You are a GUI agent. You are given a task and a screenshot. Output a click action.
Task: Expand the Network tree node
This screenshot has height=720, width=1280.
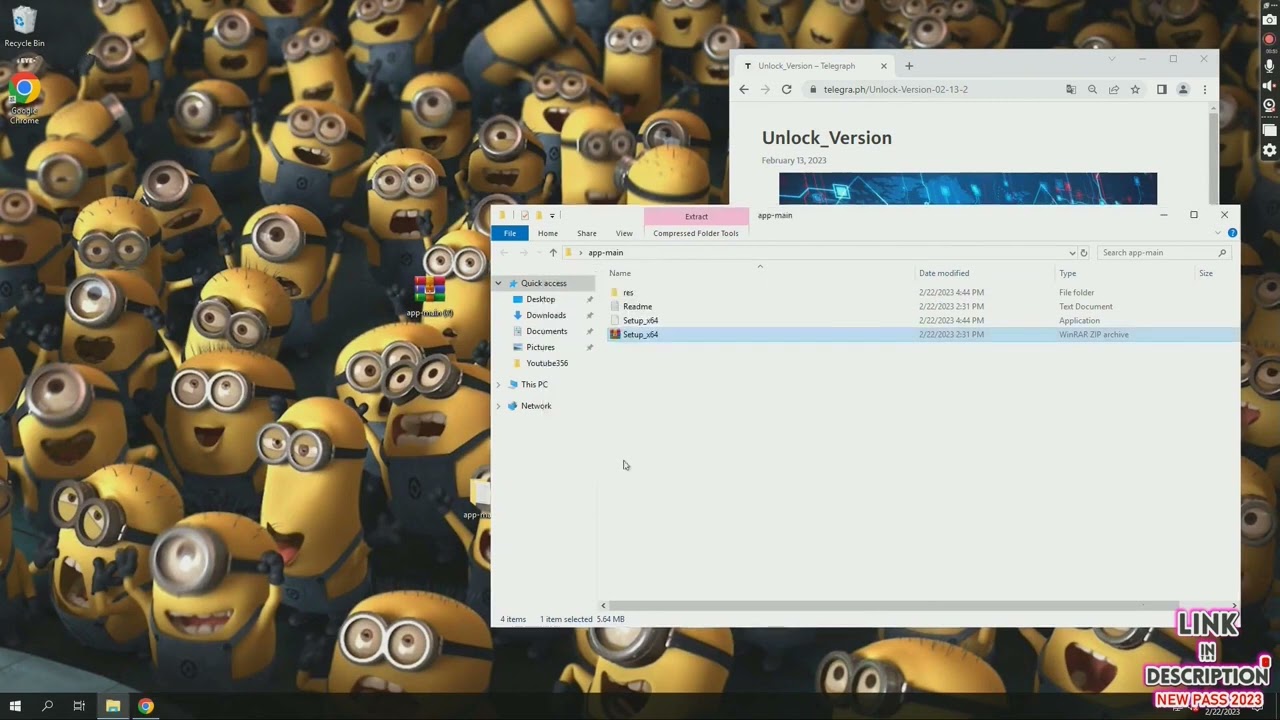[x=498, y=406]
